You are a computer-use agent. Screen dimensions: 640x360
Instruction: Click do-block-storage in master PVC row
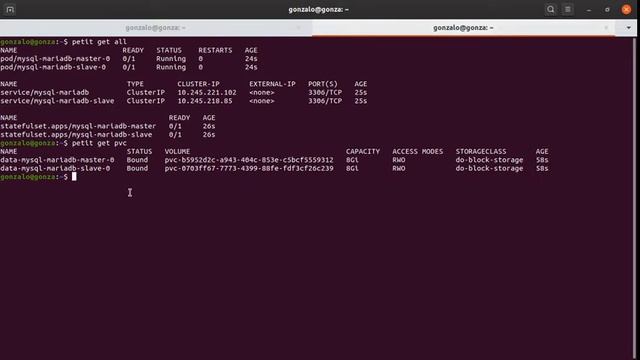[489, 160]
